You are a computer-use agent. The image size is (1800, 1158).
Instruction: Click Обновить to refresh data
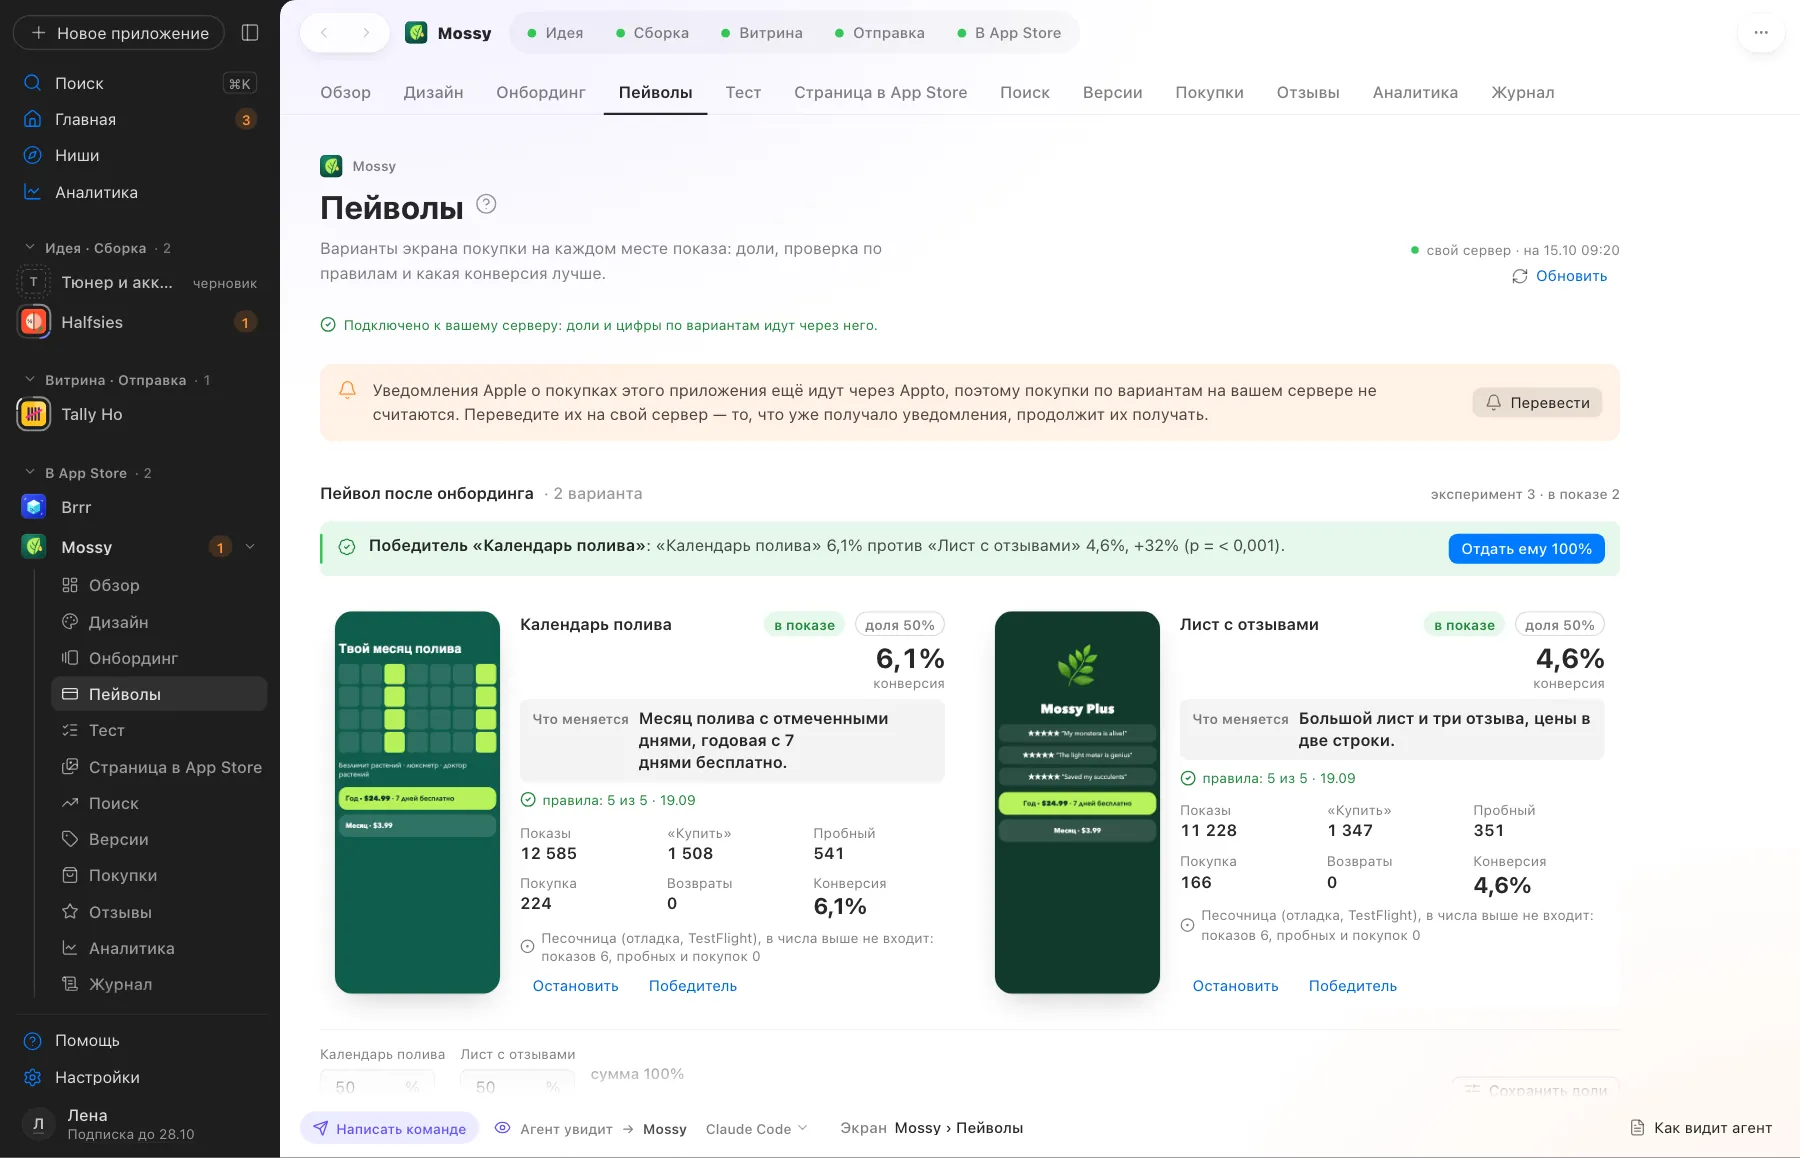click(x=1560, y=276)
